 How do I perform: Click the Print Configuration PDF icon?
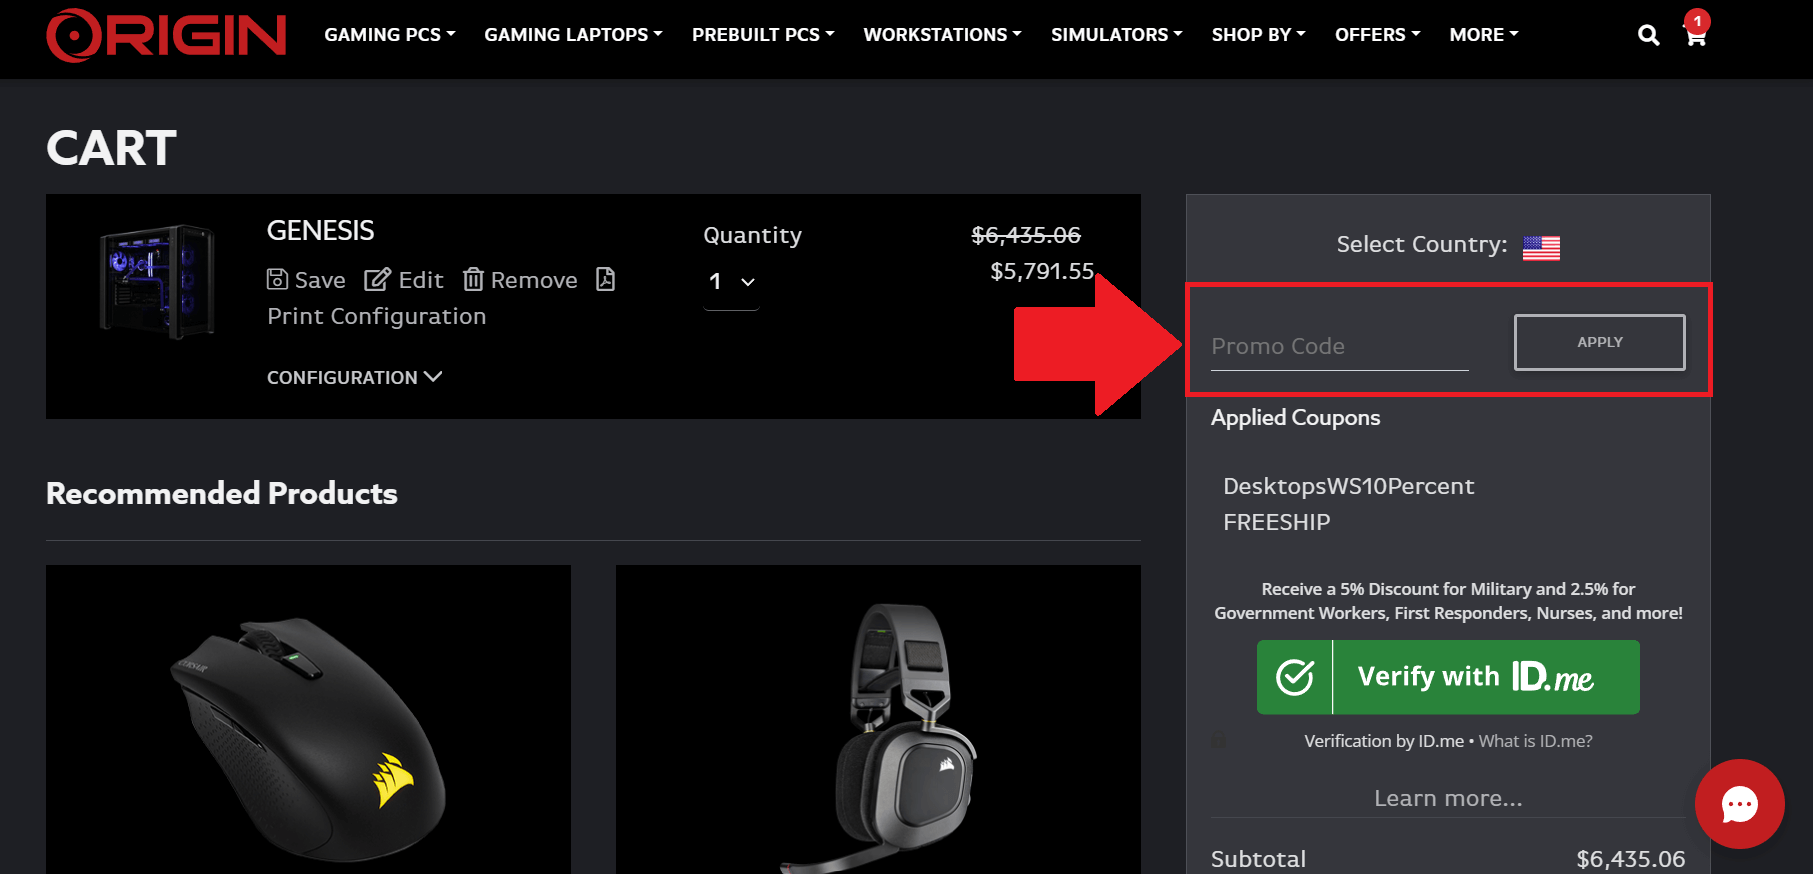click(x=605, y=279)
